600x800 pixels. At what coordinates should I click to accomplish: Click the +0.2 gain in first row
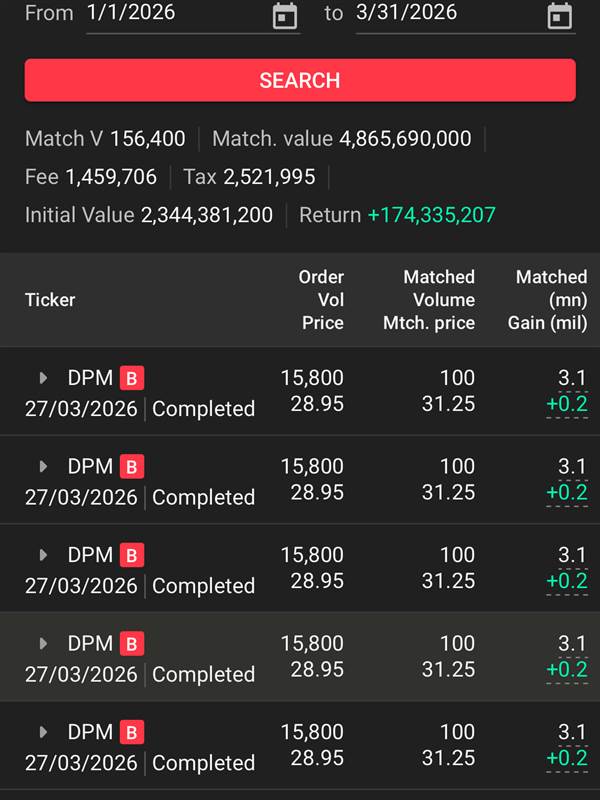(566, 405)
